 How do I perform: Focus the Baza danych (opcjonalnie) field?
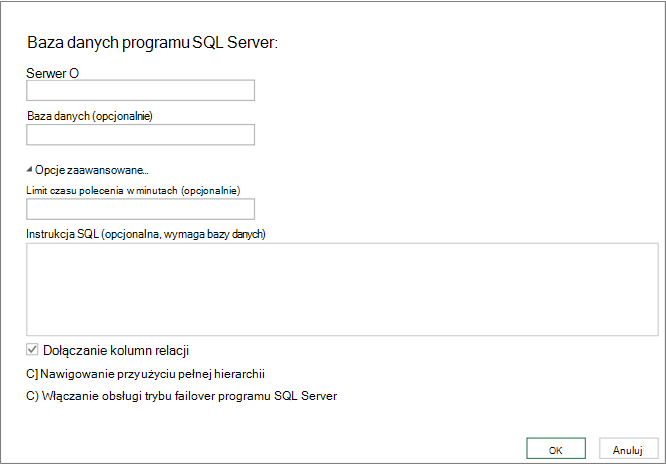coord(141,135)
